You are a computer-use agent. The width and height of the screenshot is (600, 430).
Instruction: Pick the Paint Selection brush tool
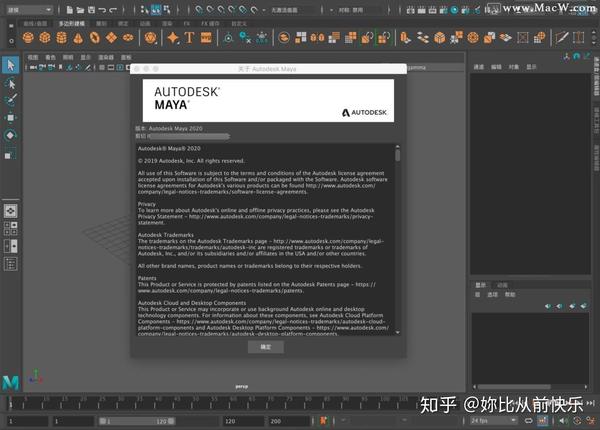tap(11, 100)
